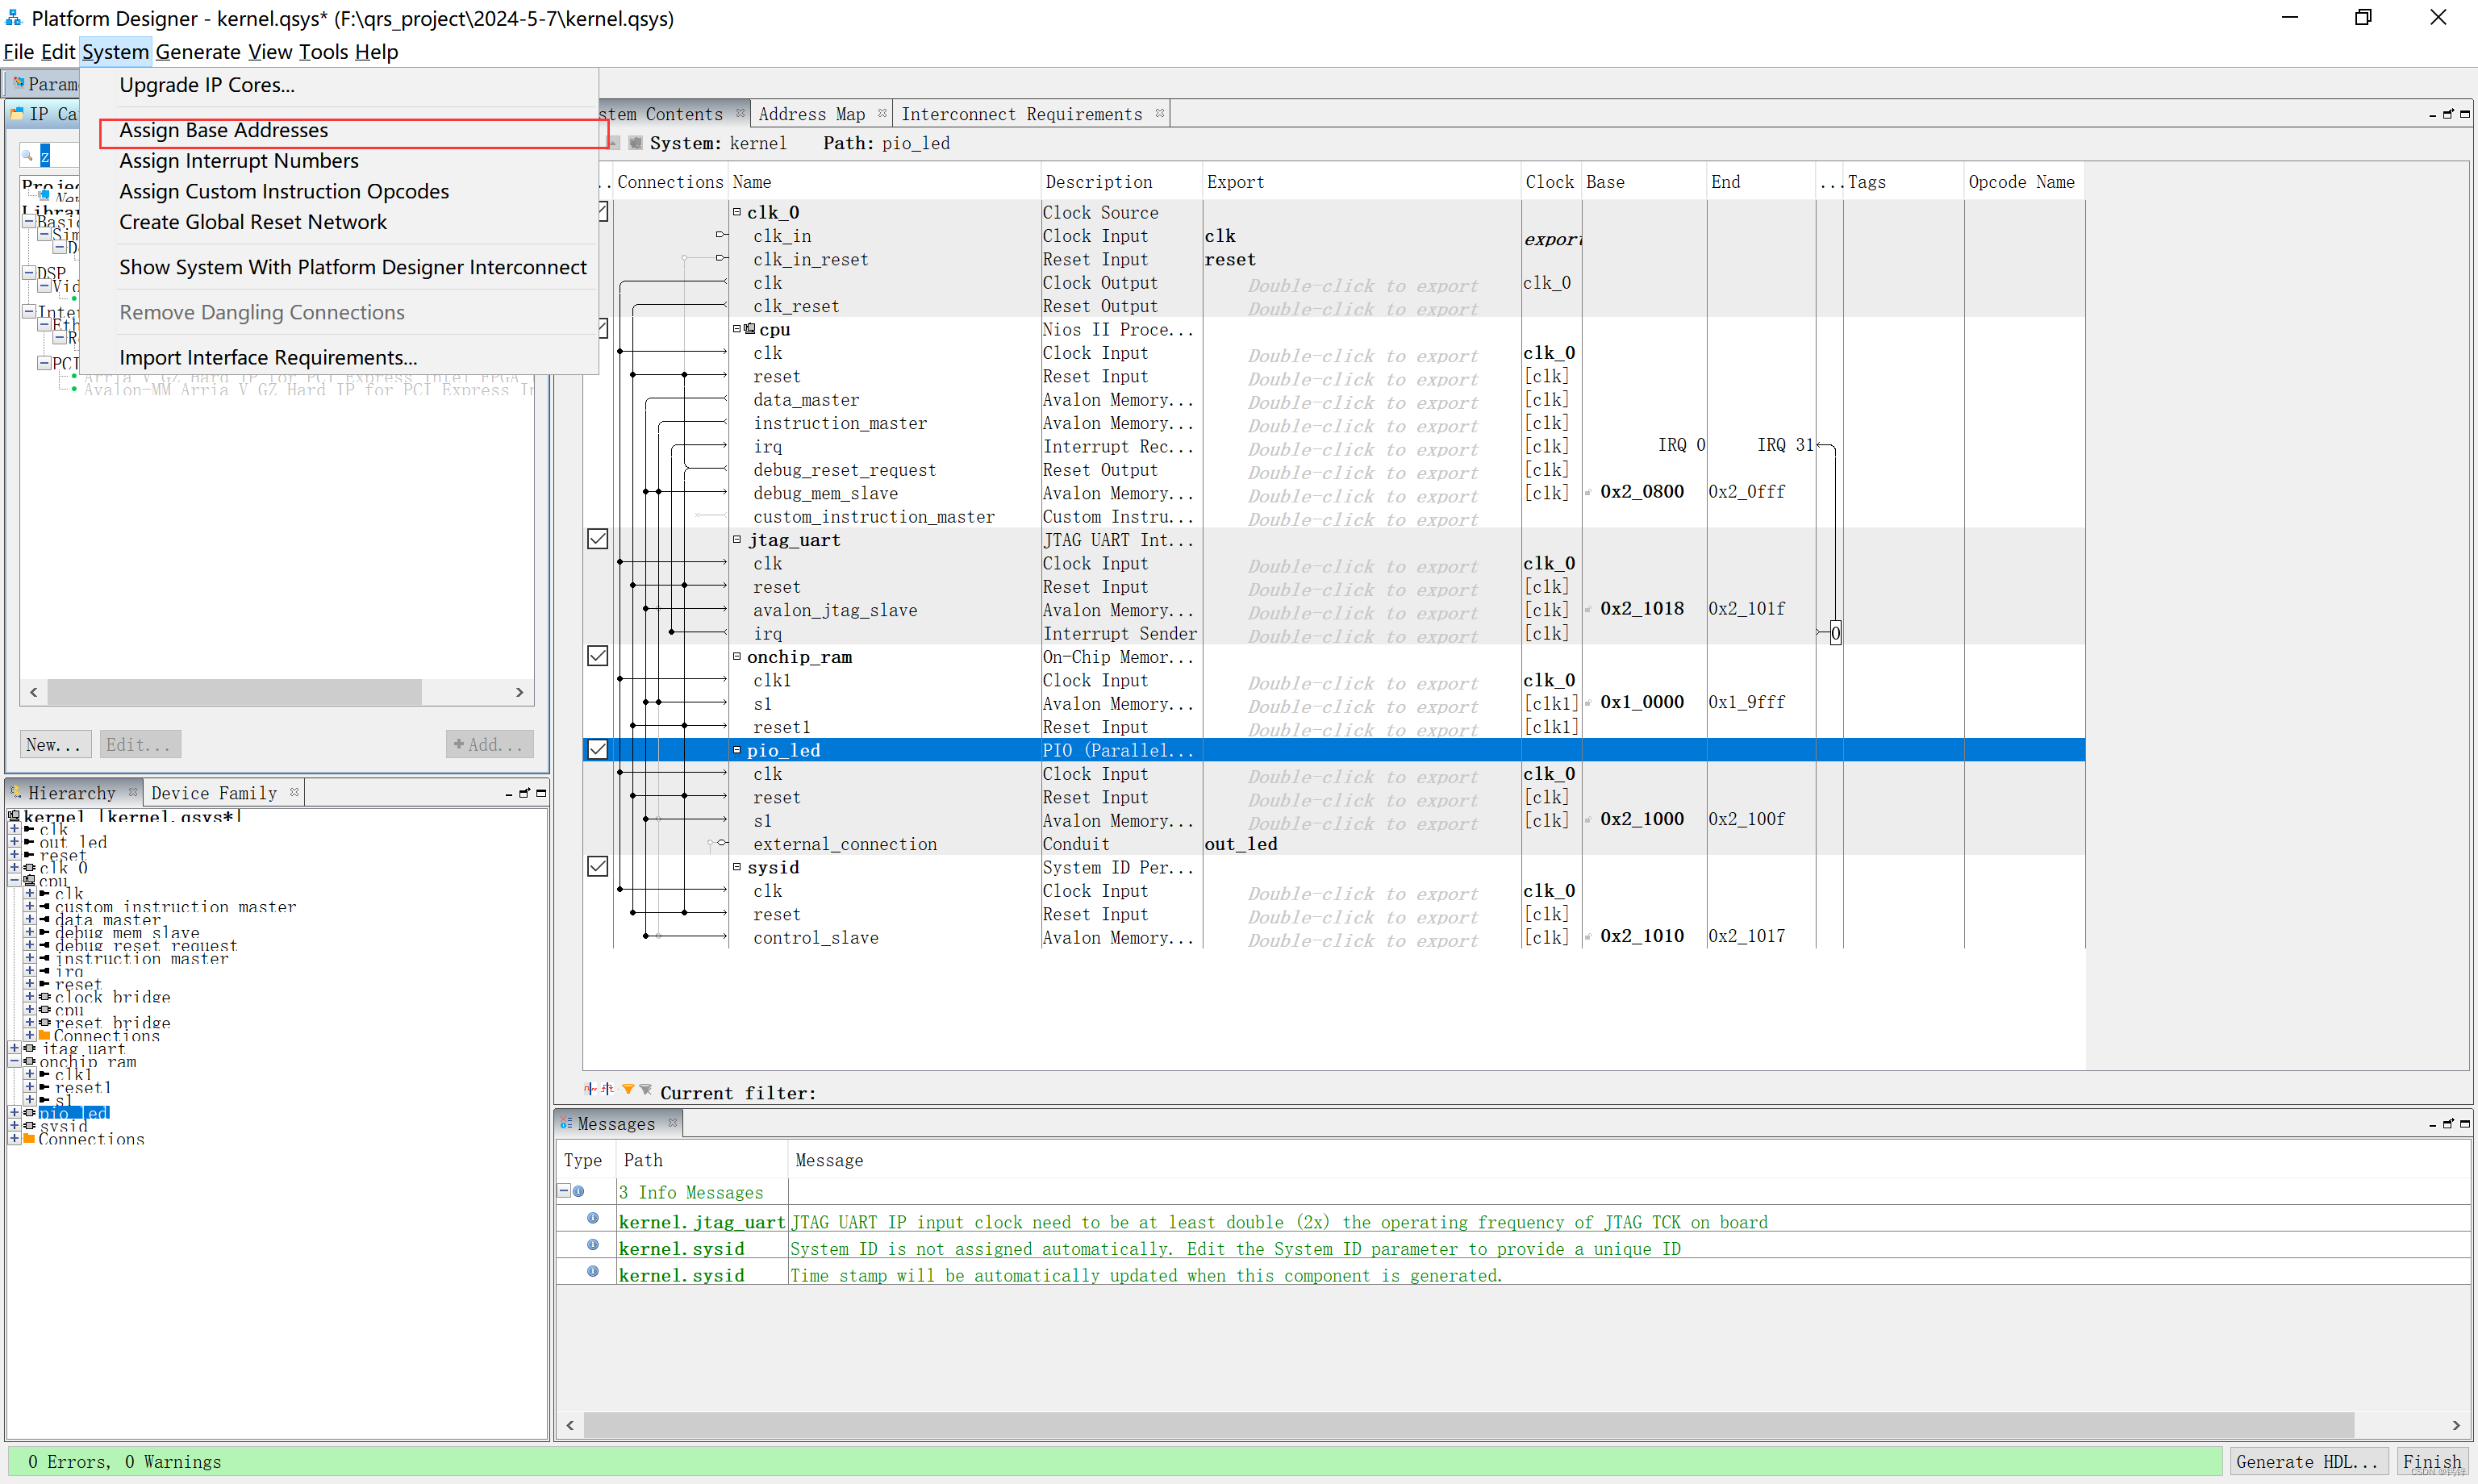Click the Messages panel expand icon
Viewport: 2478px width, 1484px height.
coord(2466,1123)
